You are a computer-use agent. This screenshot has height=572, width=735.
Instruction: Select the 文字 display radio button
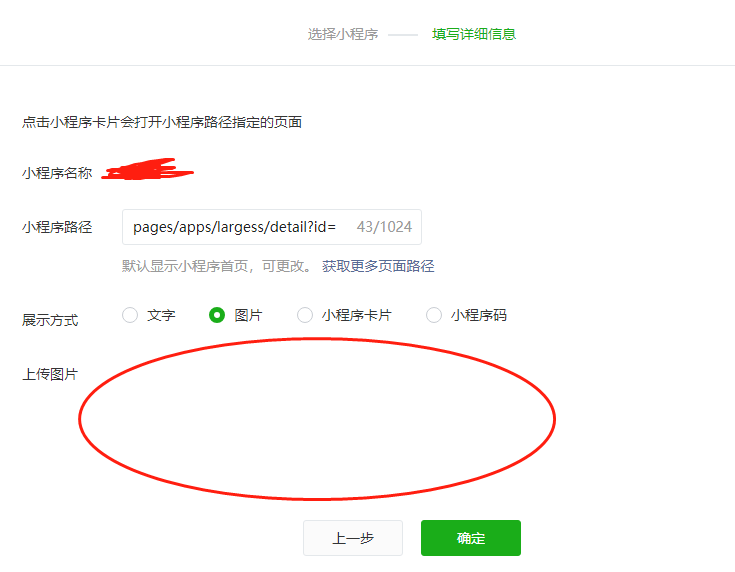[130, 315]
